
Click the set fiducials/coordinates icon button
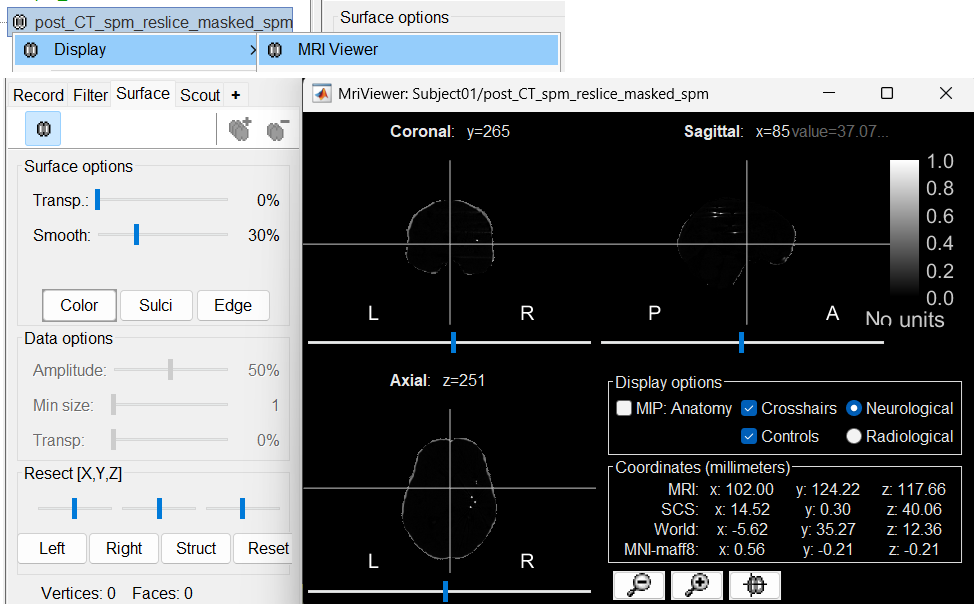coord(754,585)
